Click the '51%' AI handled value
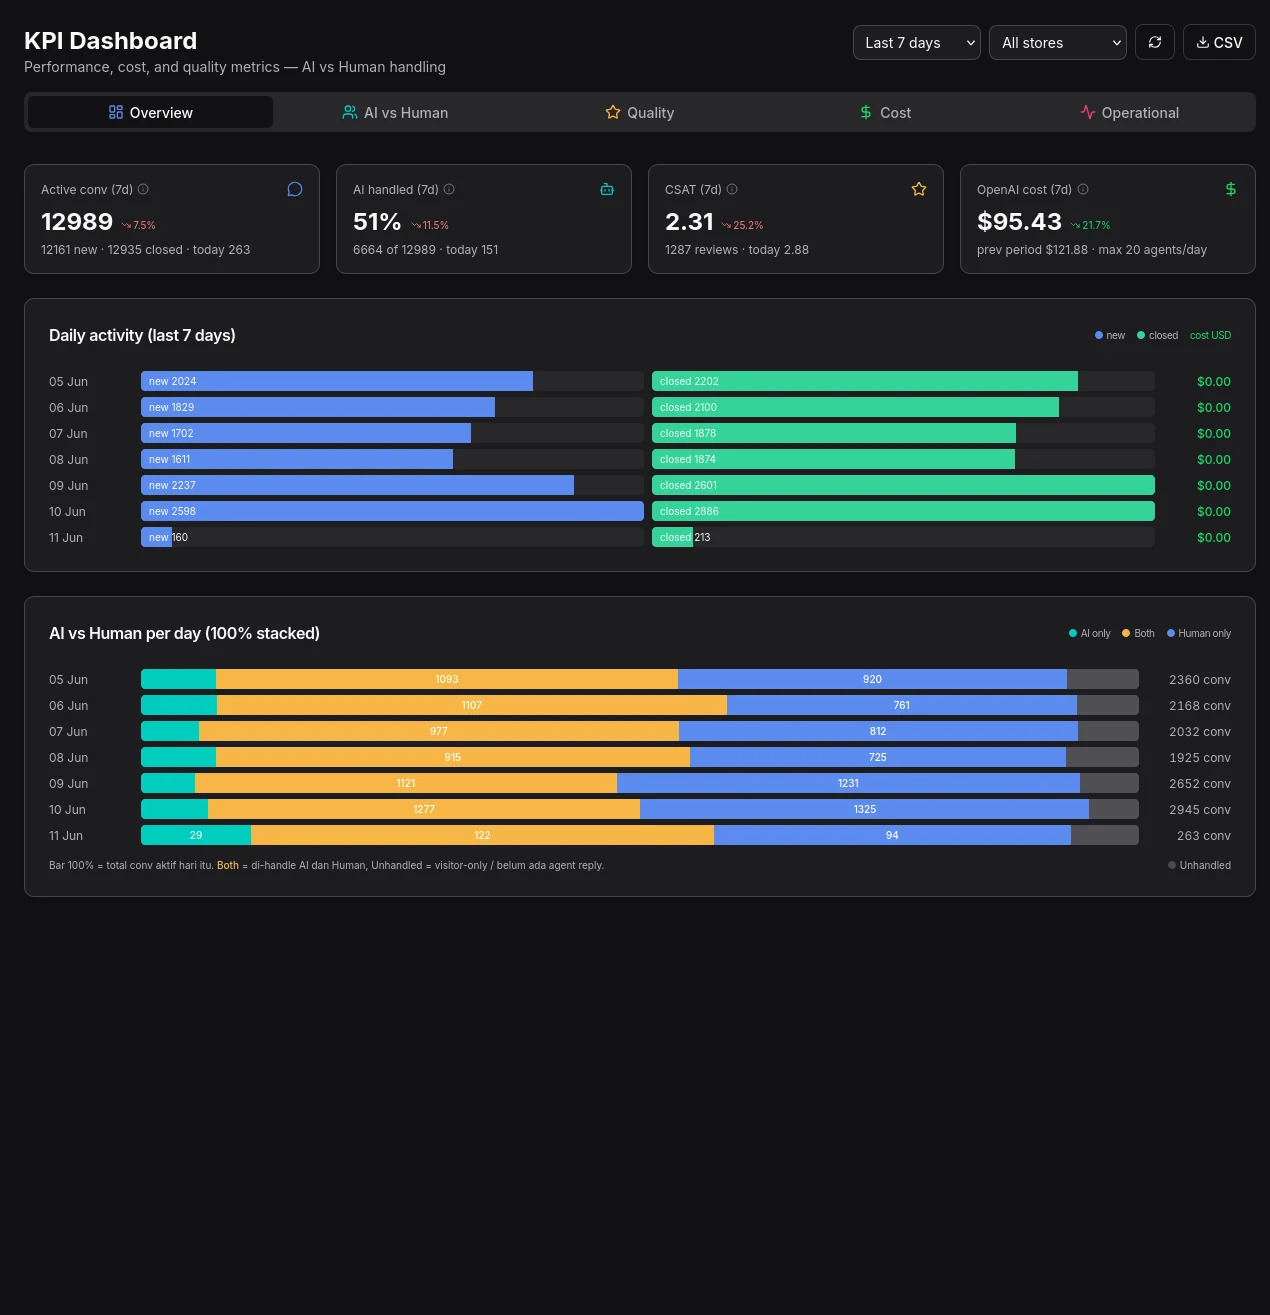The height and width of the screenshot is (1315, 1270). 377,222
